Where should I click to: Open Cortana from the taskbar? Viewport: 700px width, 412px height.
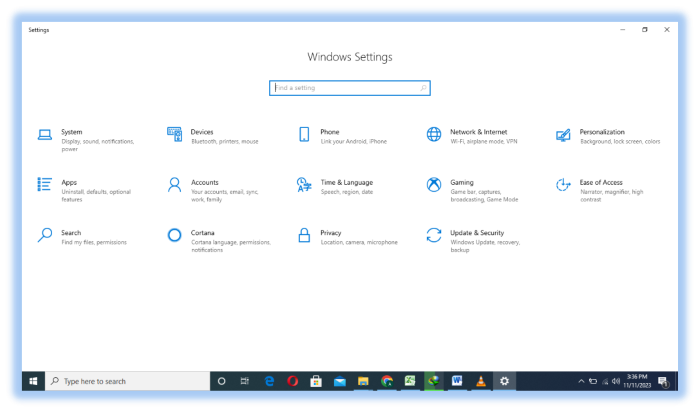(x=221, y=381)
